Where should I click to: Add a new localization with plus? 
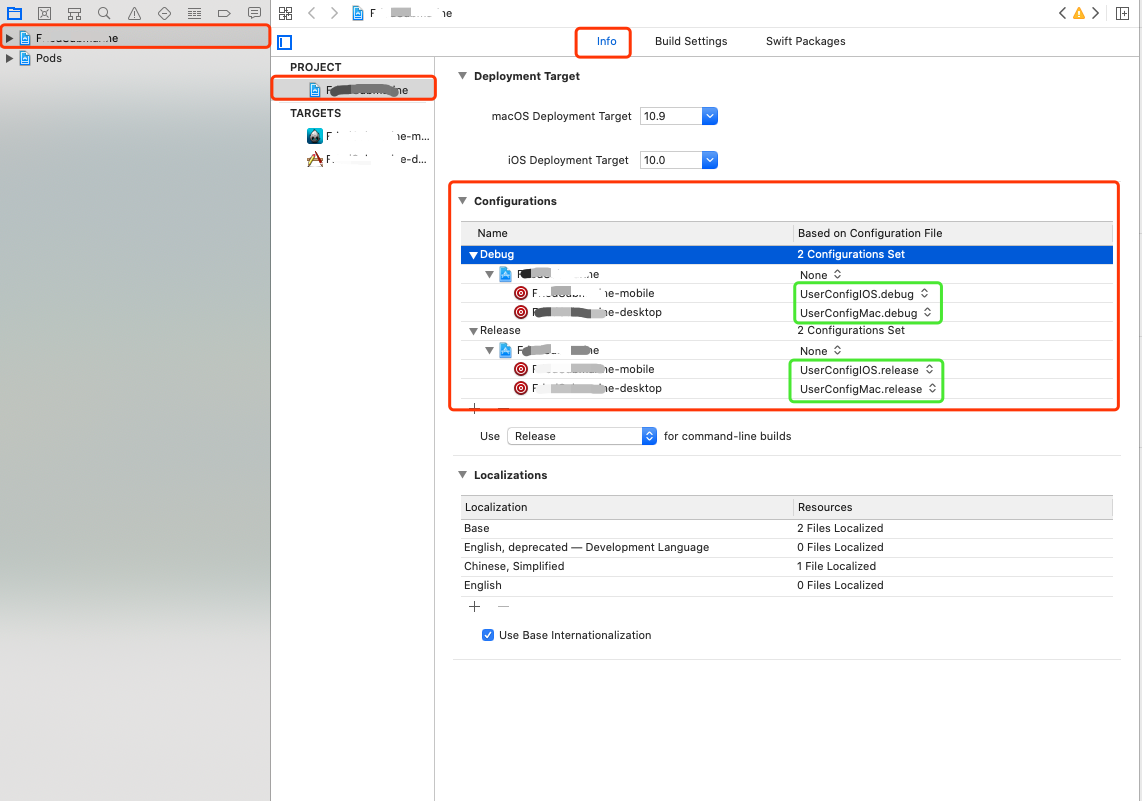474,607
